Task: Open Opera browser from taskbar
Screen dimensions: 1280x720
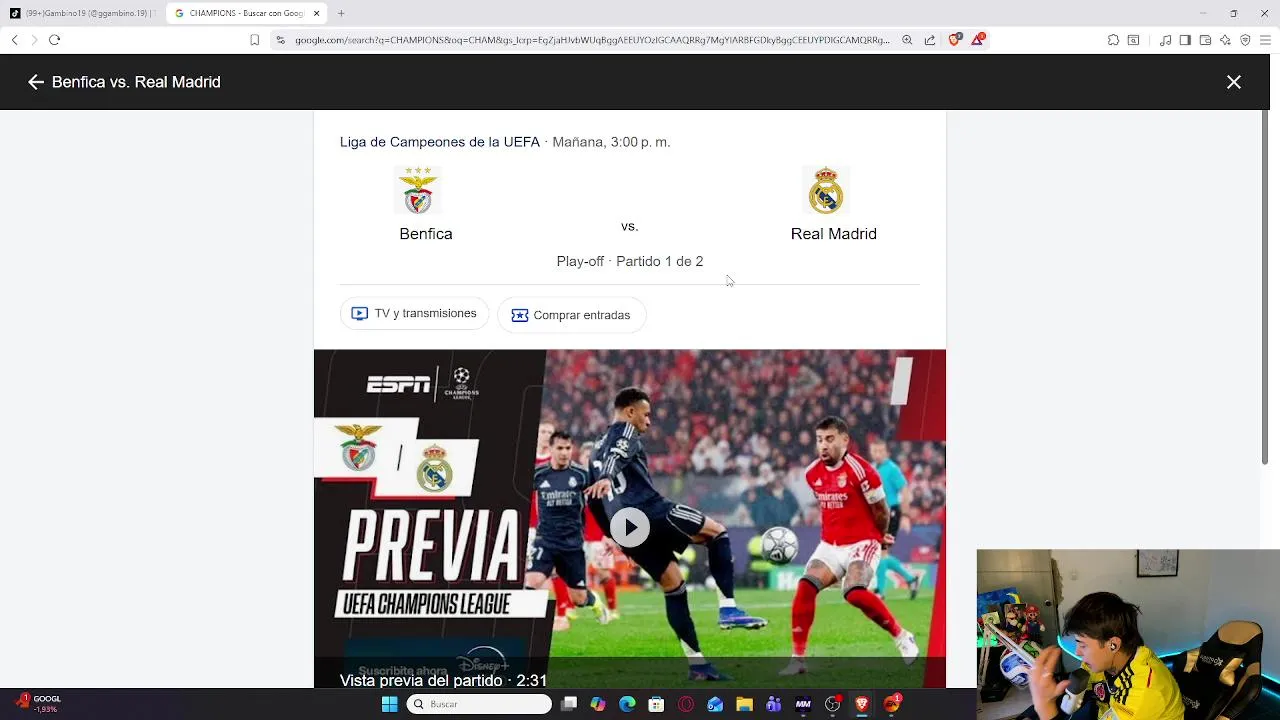Action: pyautogui.click(x=686, y=704)
